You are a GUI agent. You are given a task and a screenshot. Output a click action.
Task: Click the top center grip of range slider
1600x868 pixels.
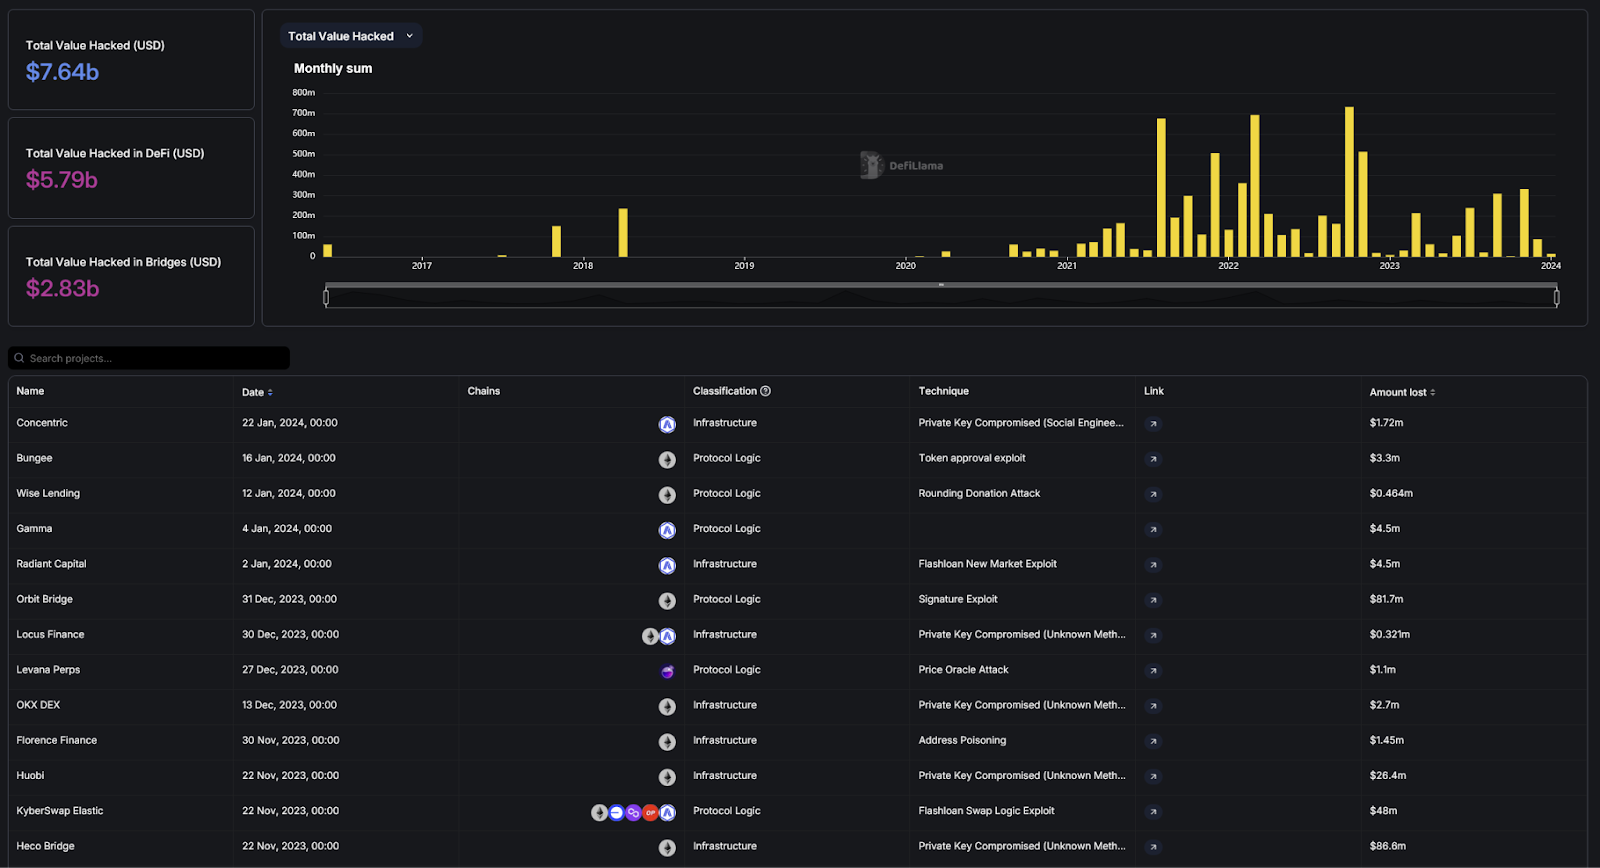941,285
